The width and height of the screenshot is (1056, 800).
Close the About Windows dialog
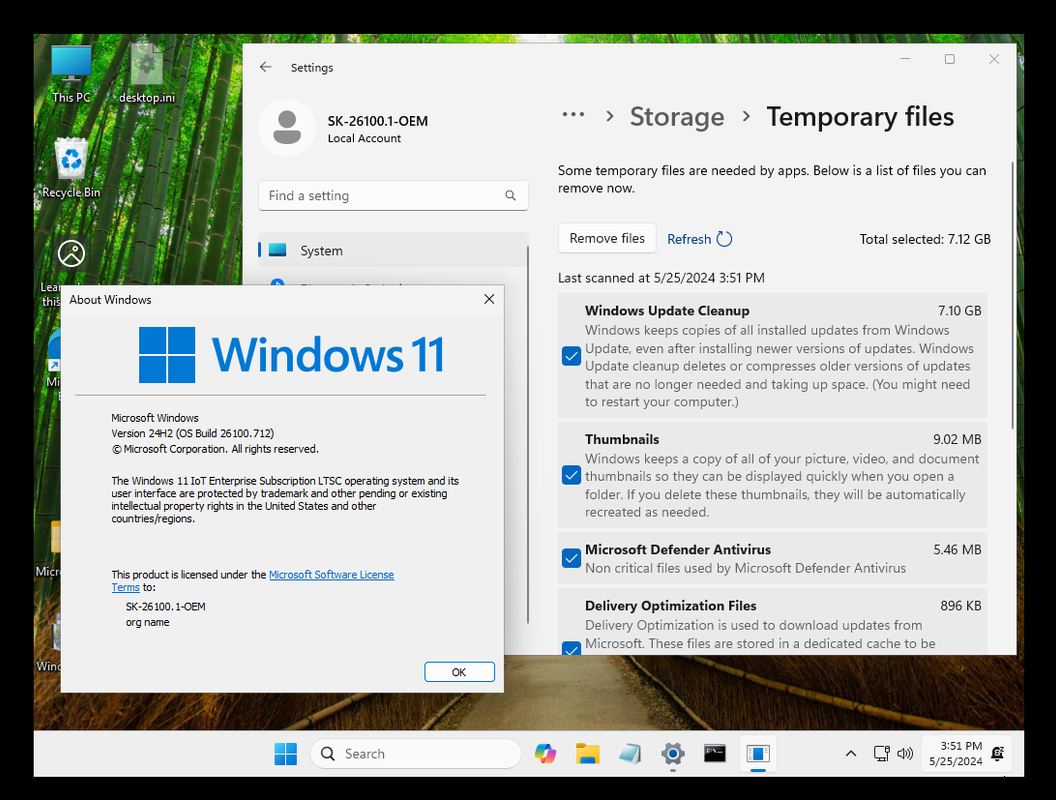(489, 299)
